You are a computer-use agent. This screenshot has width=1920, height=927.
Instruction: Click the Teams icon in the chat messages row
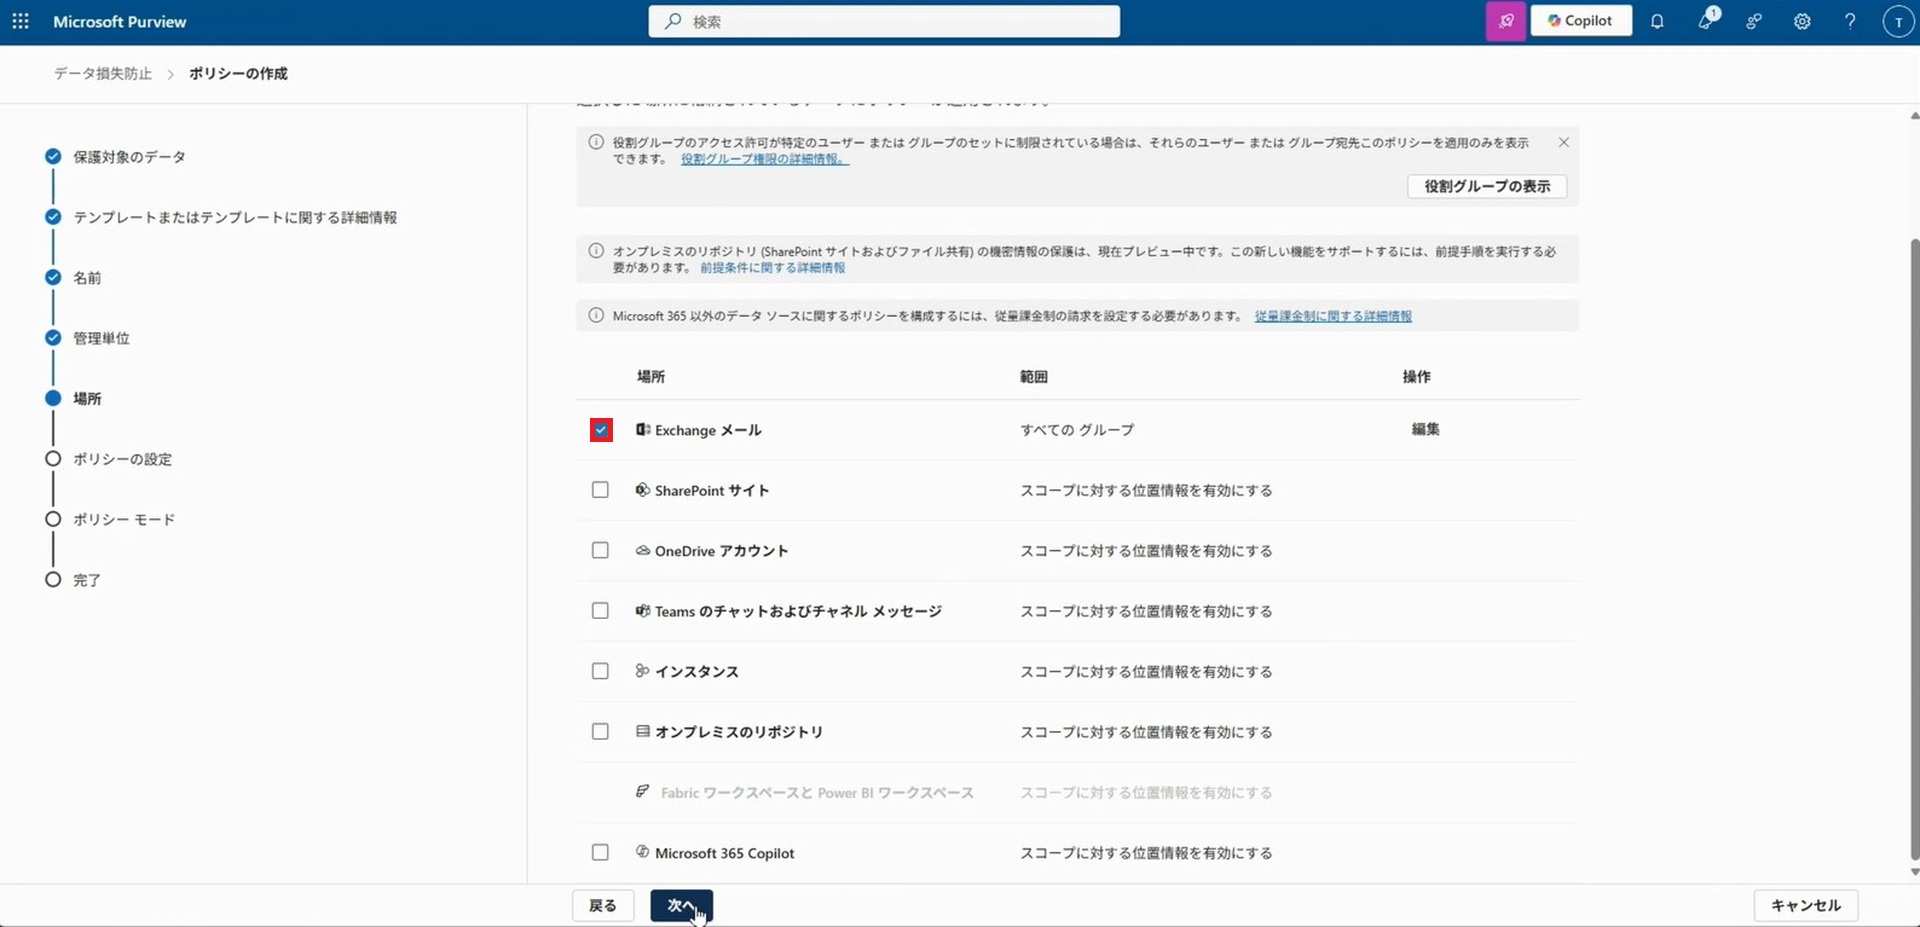(641, 611)
